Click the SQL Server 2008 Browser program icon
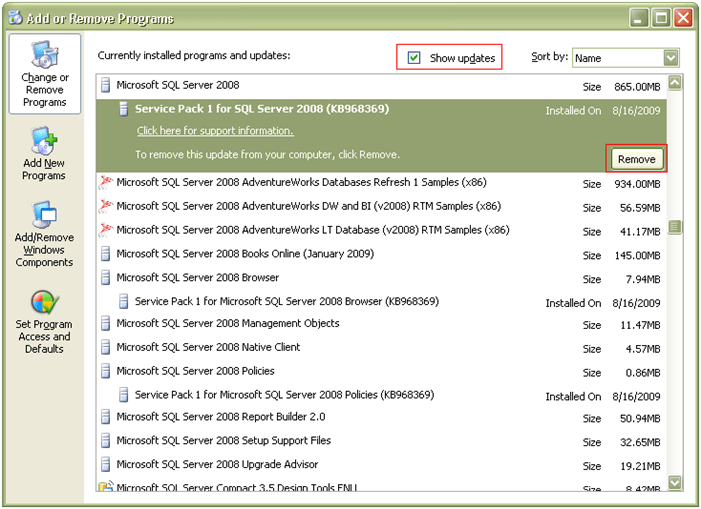701x509 pixels. [105, 278]
